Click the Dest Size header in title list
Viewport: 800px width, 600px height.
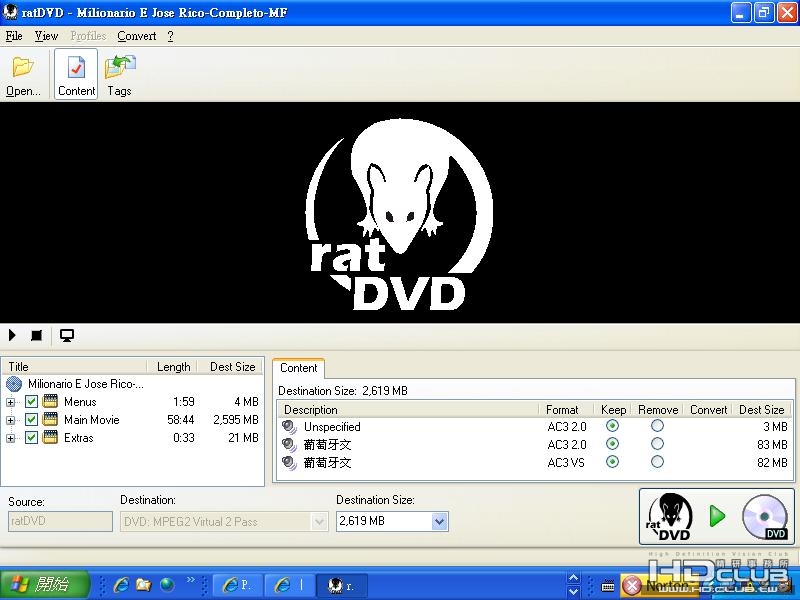(x=232, y=367)
